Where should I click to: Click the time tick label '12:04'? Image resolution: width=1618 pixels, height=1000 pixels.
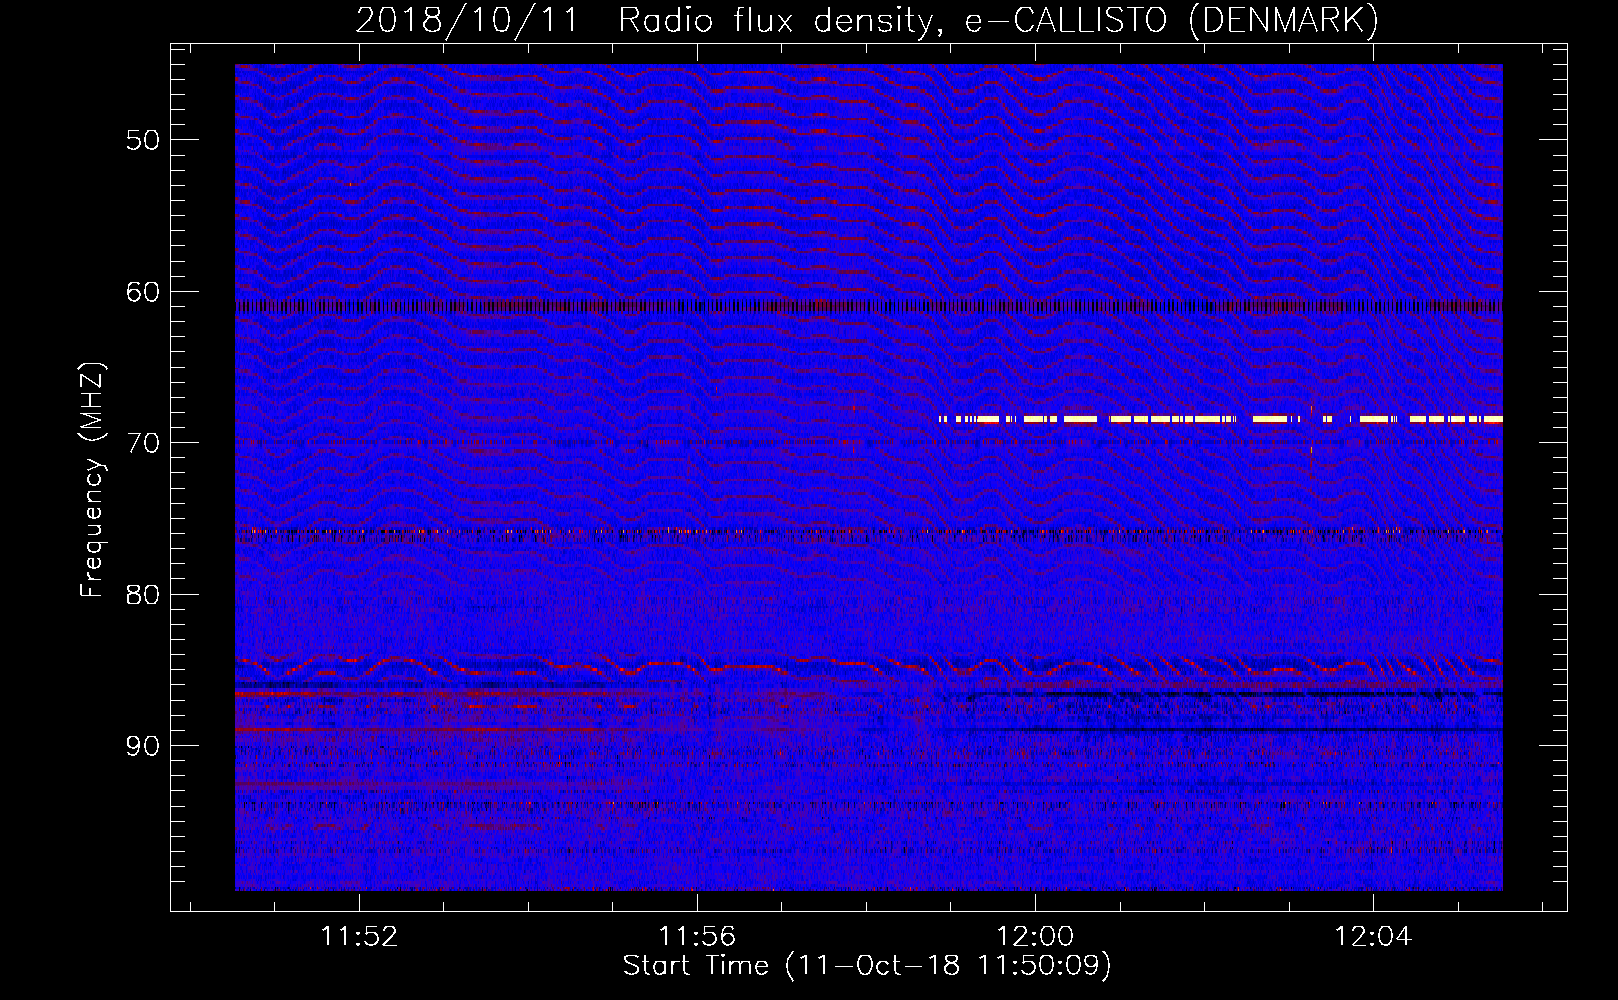tap(1373, 937)
